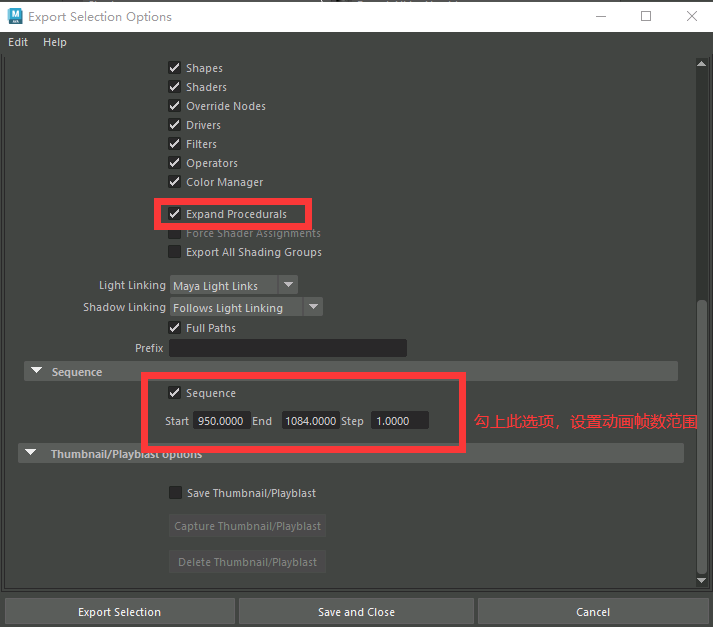
Task: Maximize the Export Selection Options window
Action: [646, 16]
